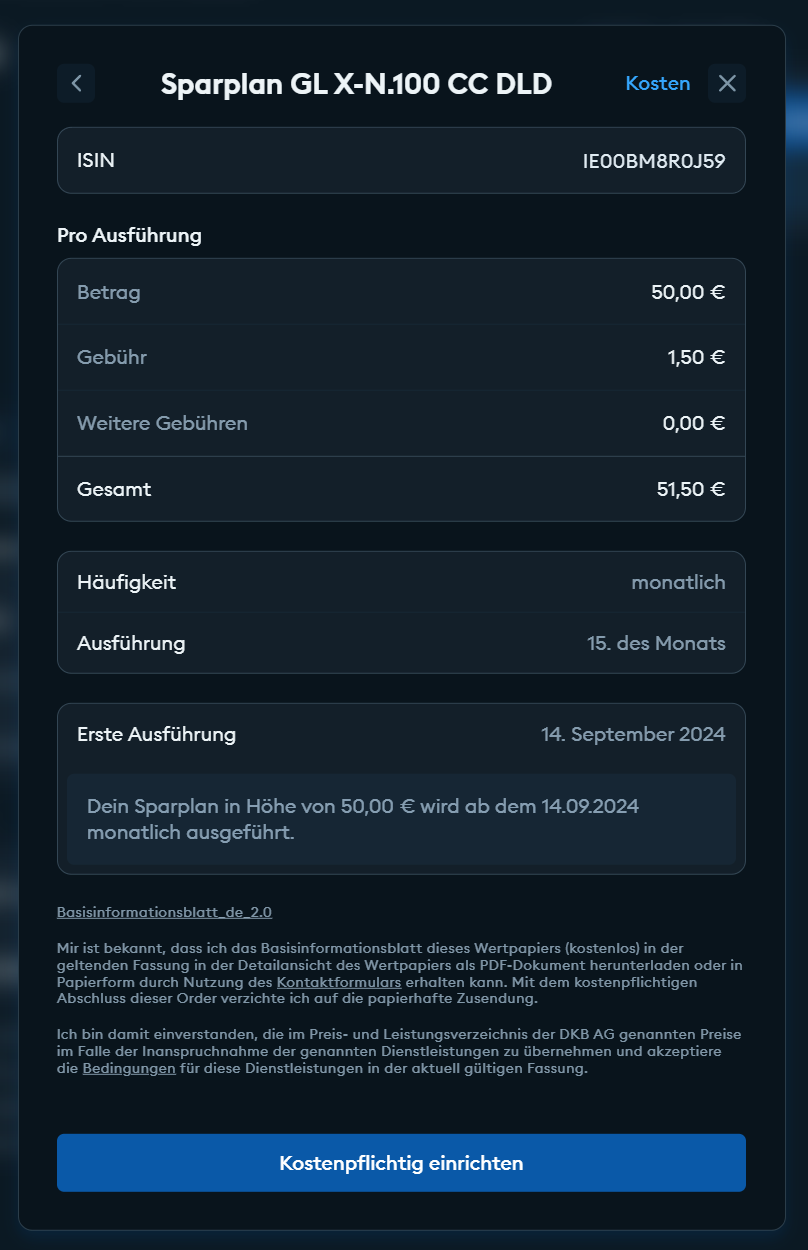Select the Weitere Gebühren row
808x1250 pixels.
pos(401,423)
